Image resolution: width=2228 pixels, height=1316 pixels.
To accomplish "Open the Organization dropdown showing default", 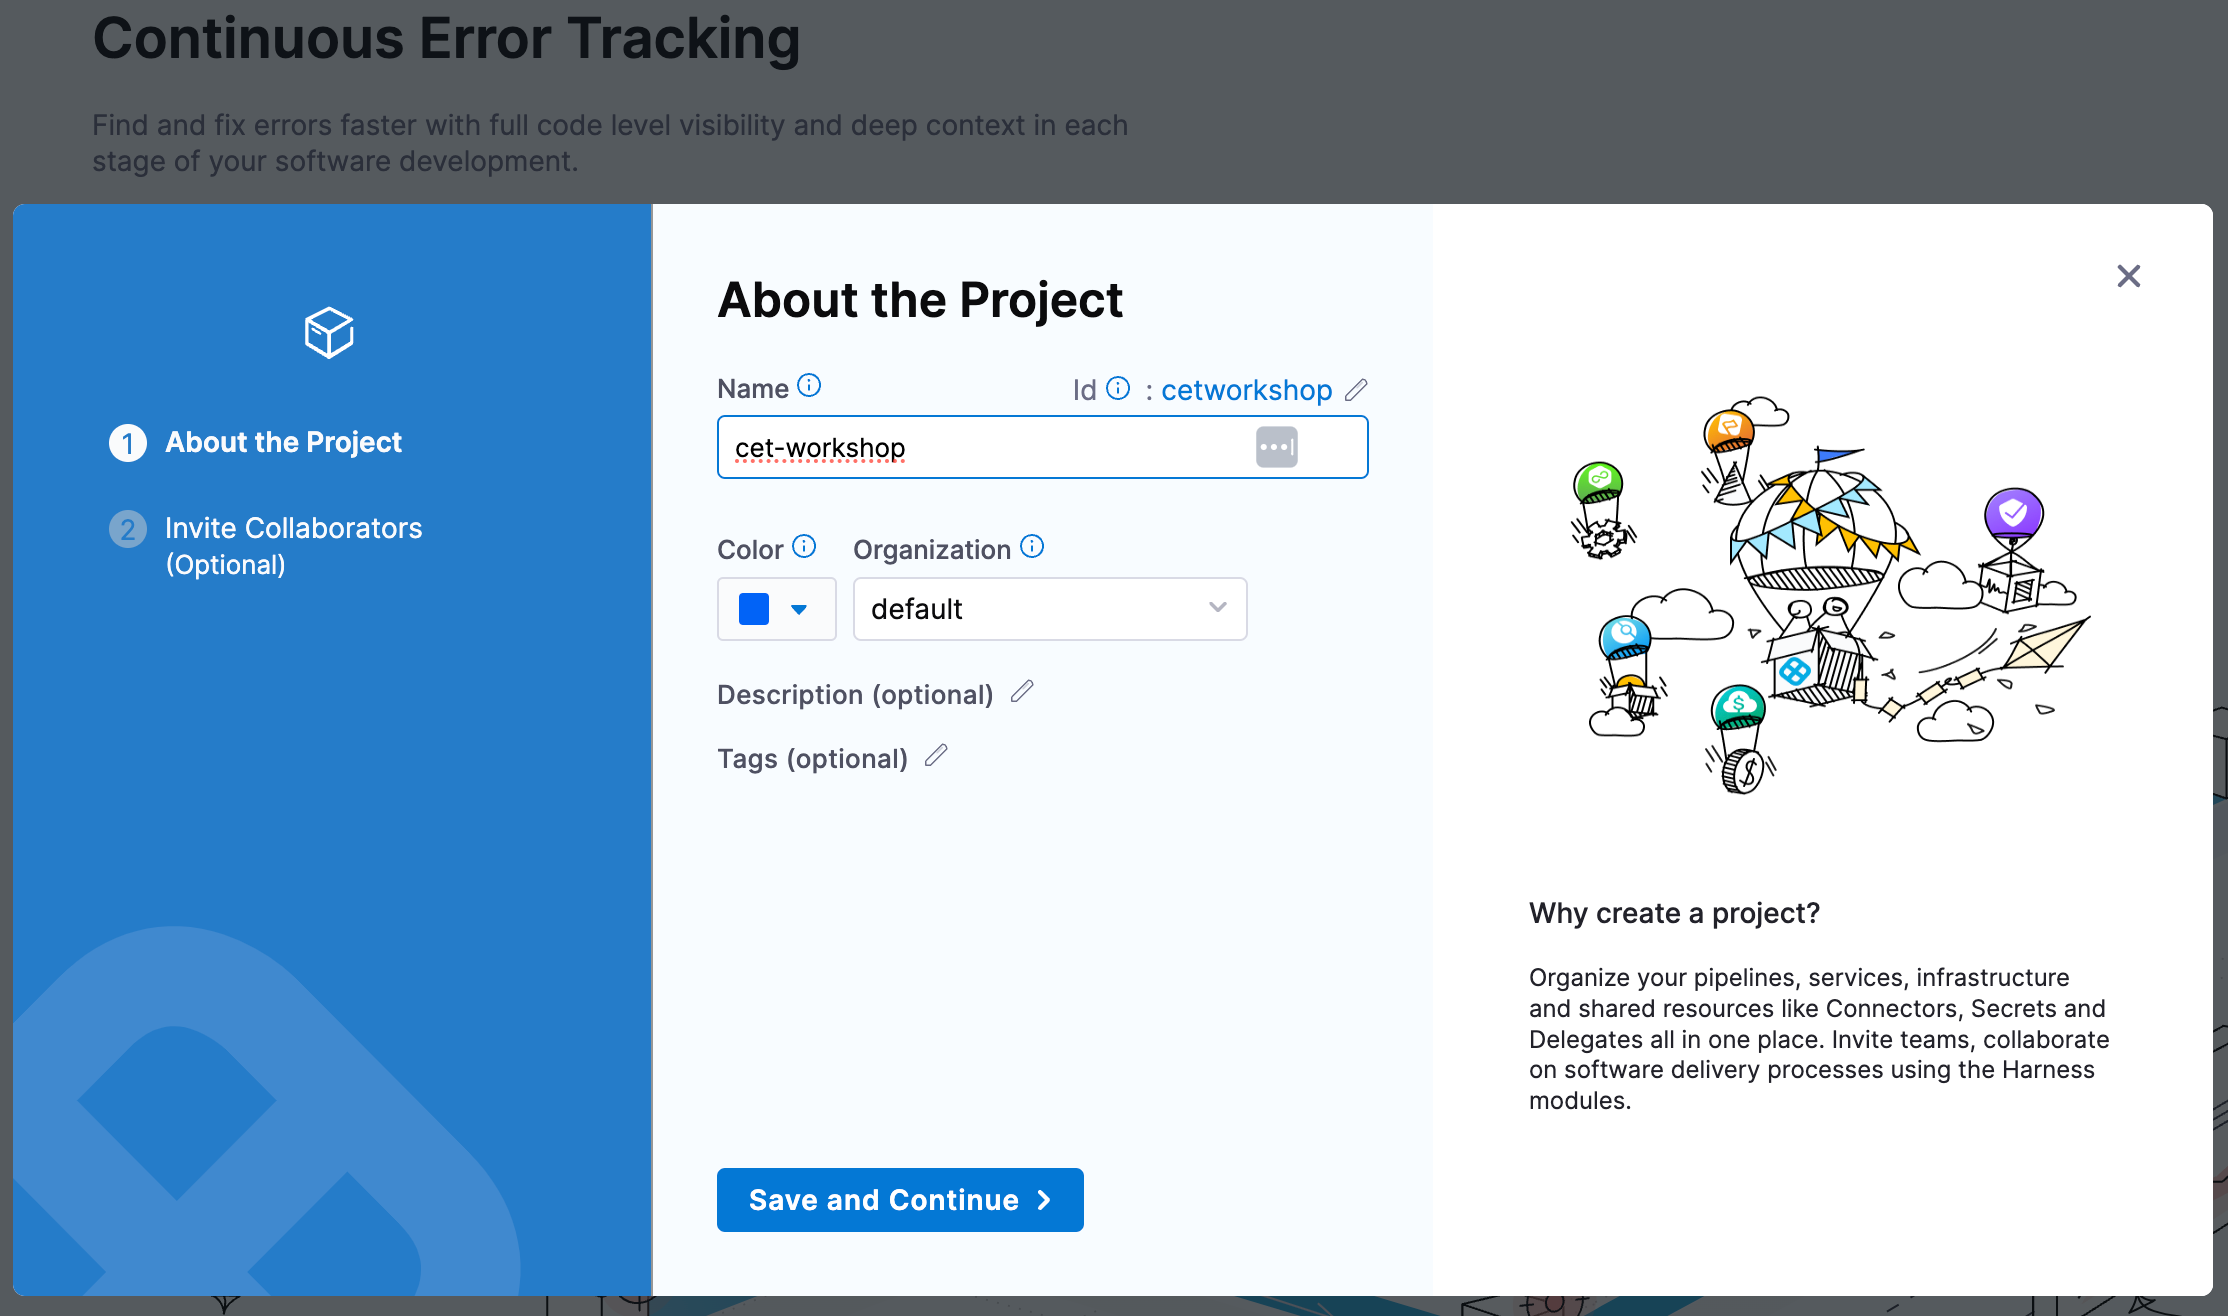I will click(1049, 608).
